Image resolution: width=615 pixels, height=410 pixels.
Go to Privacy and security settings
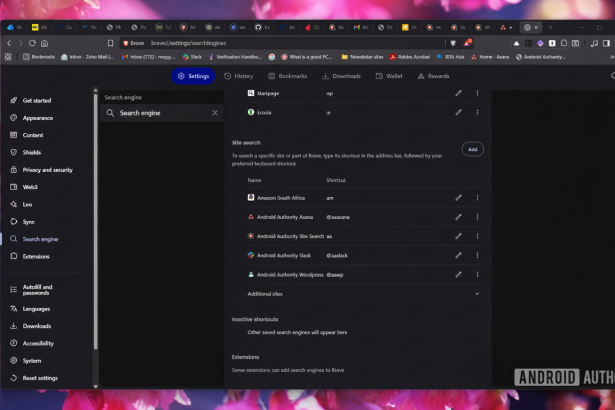[47, 170]
